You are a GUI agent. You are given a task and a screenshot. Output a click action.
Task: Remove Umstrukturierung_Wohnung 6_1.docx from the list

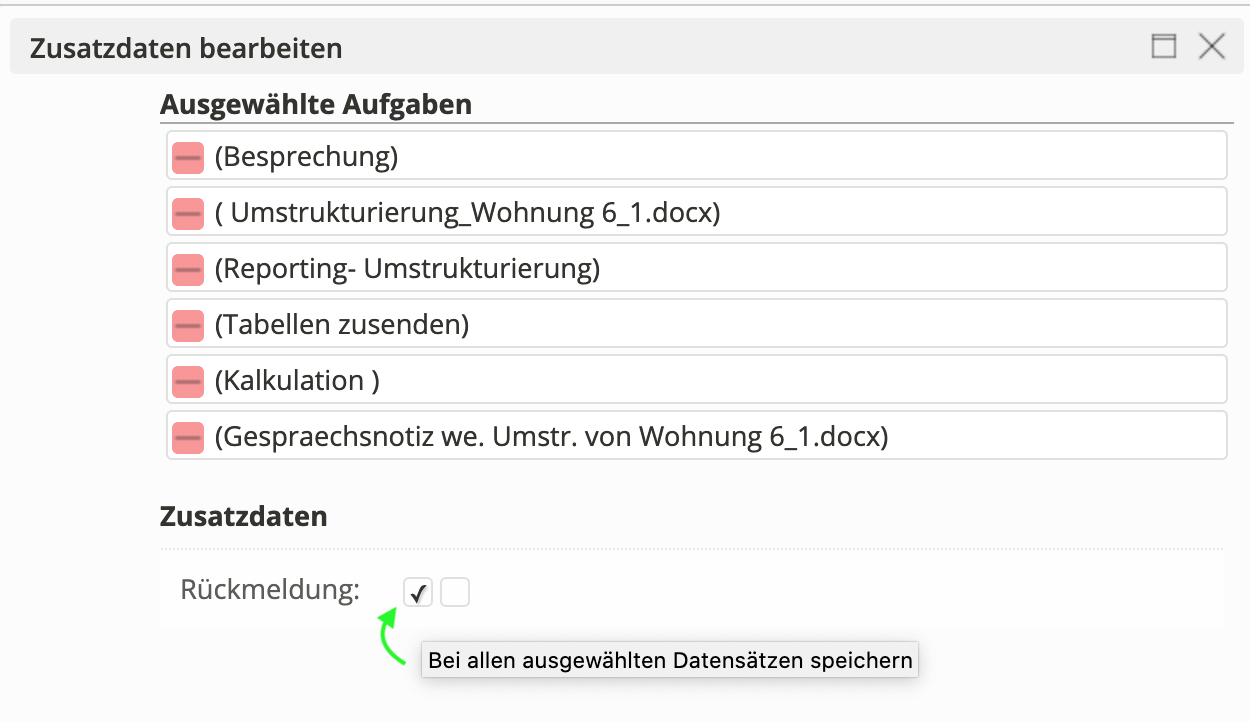point(188,213)
